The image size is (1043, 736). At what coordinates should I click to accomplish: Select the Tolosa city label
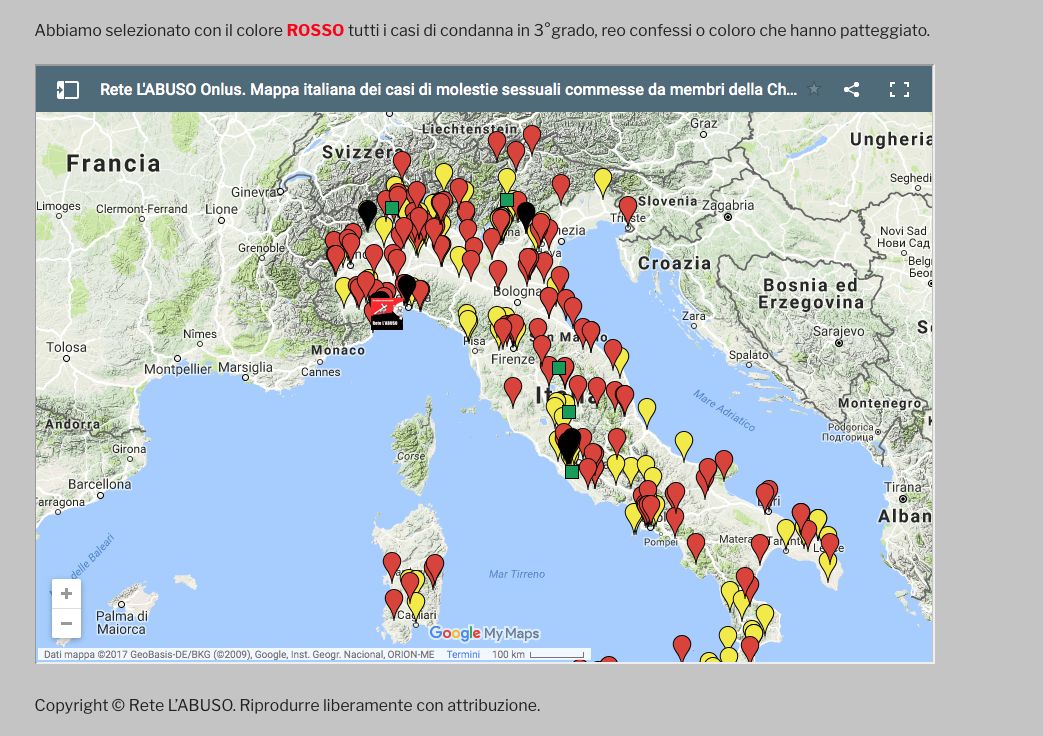[67, 347]
